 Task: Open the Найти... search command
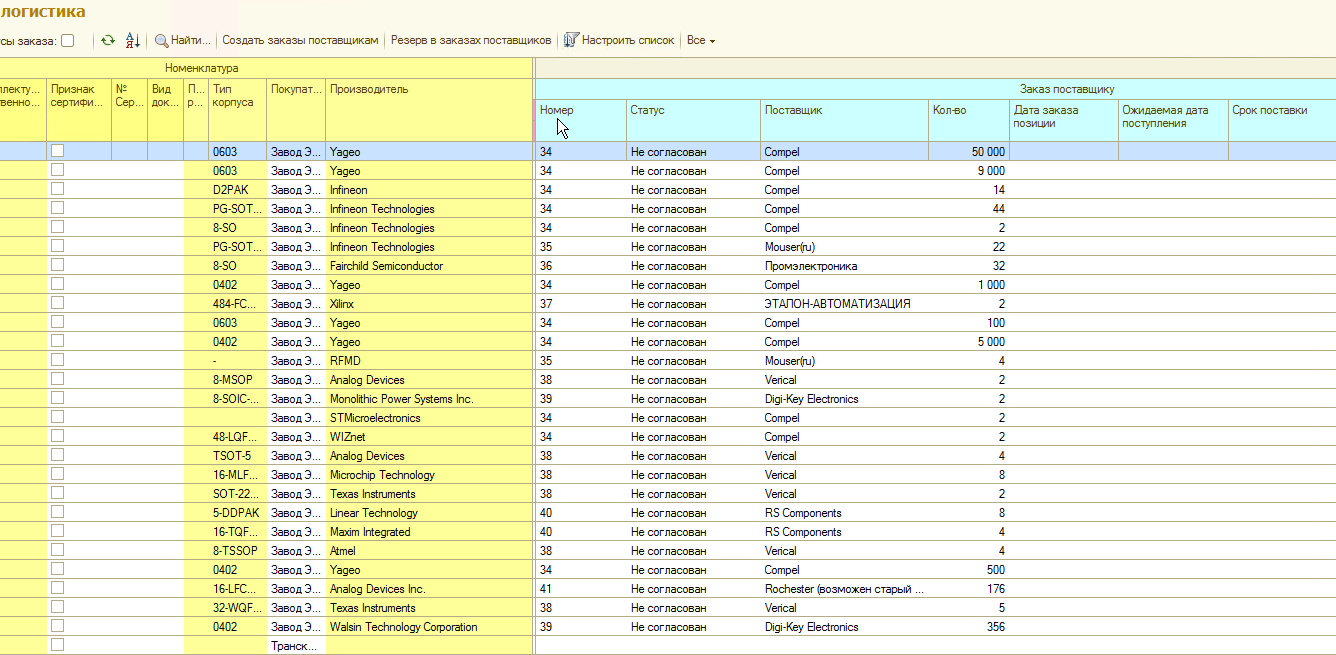(191, 41)
